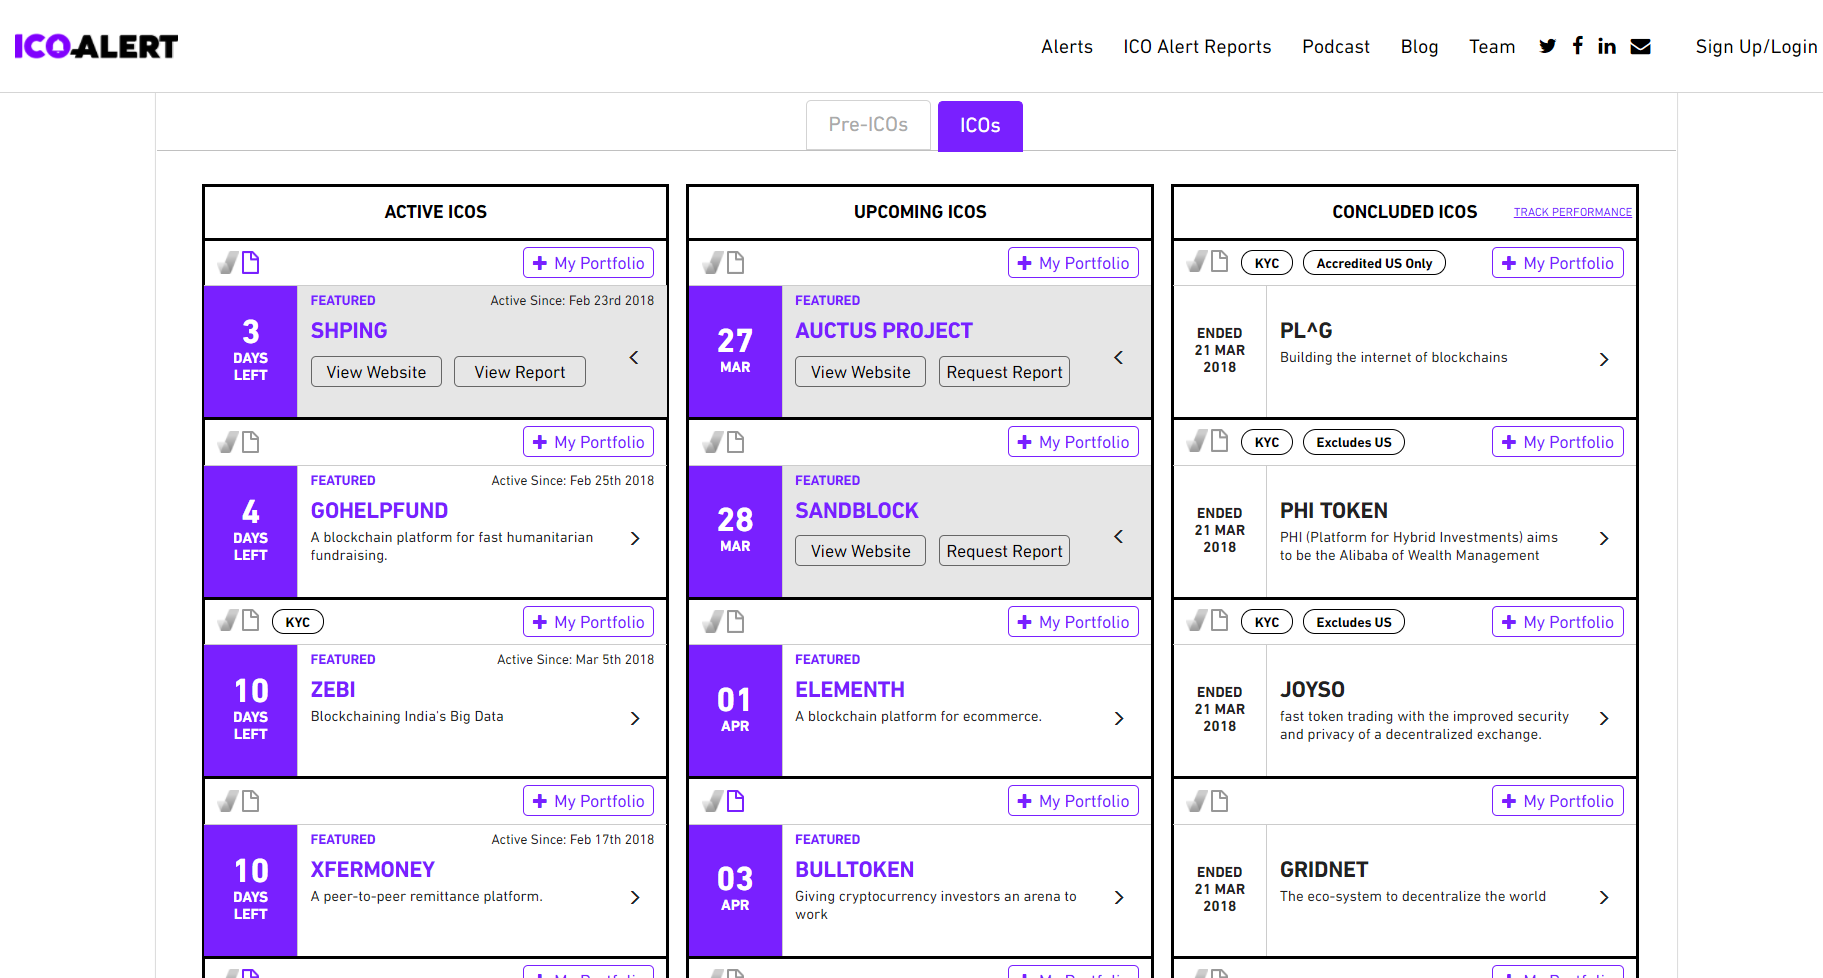
Task: Open Shping's purple document icon
Action: tap(251, 263)
